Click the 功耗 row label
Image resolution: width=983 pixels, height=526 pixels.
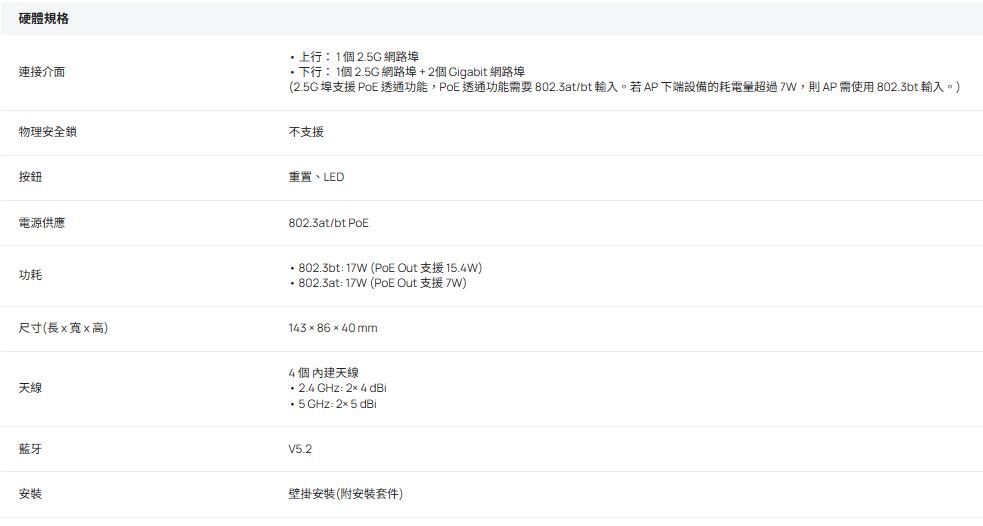click(x=30, y=275)
